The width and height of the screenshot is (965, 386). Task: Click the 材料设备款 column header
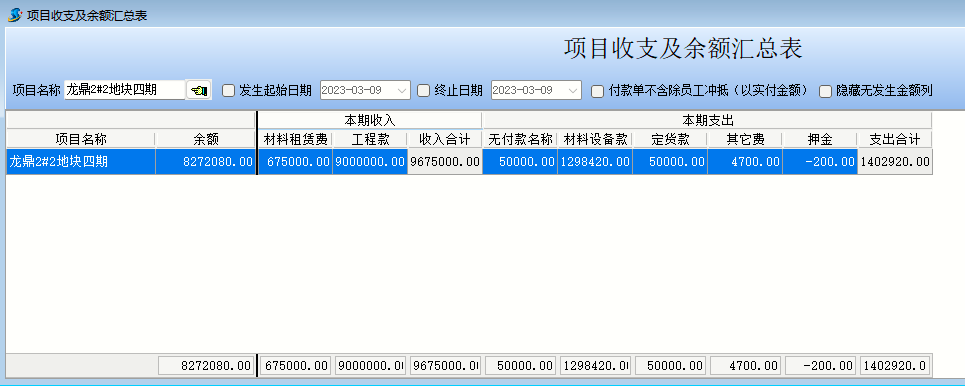tap(595, 140)
